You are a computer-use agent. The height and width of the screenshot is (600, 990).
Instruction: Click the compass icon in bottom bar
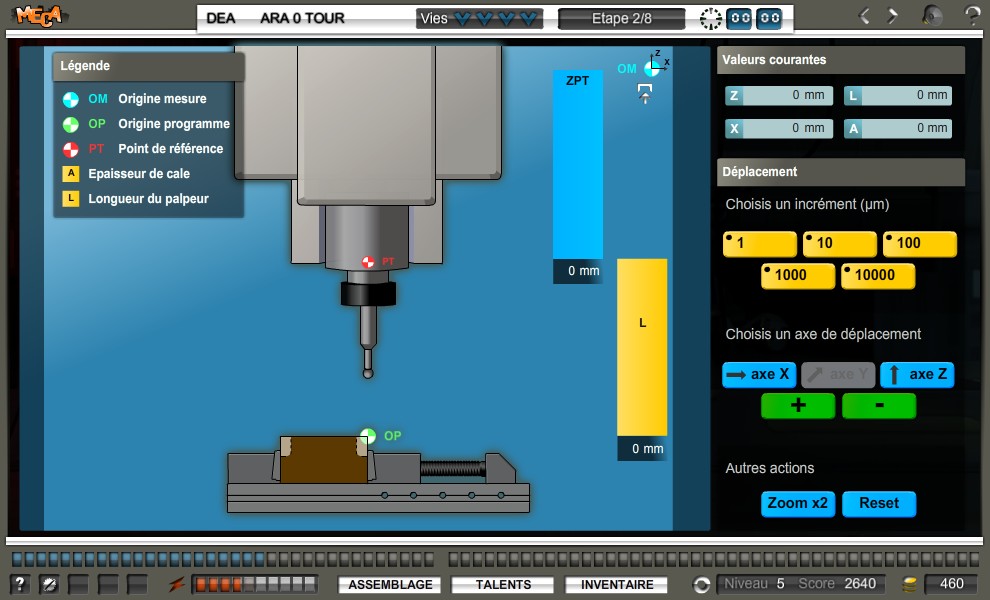point(47,584)
